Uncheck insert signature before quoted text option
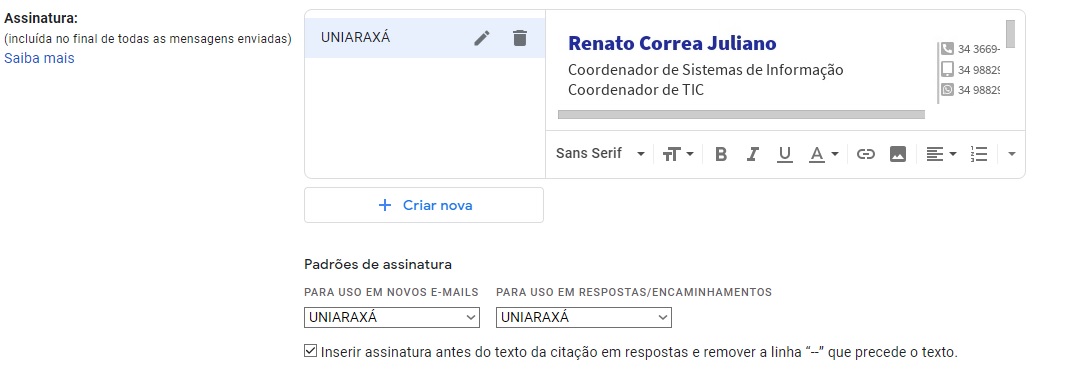The image size is (1067, 380). point(310,352)
